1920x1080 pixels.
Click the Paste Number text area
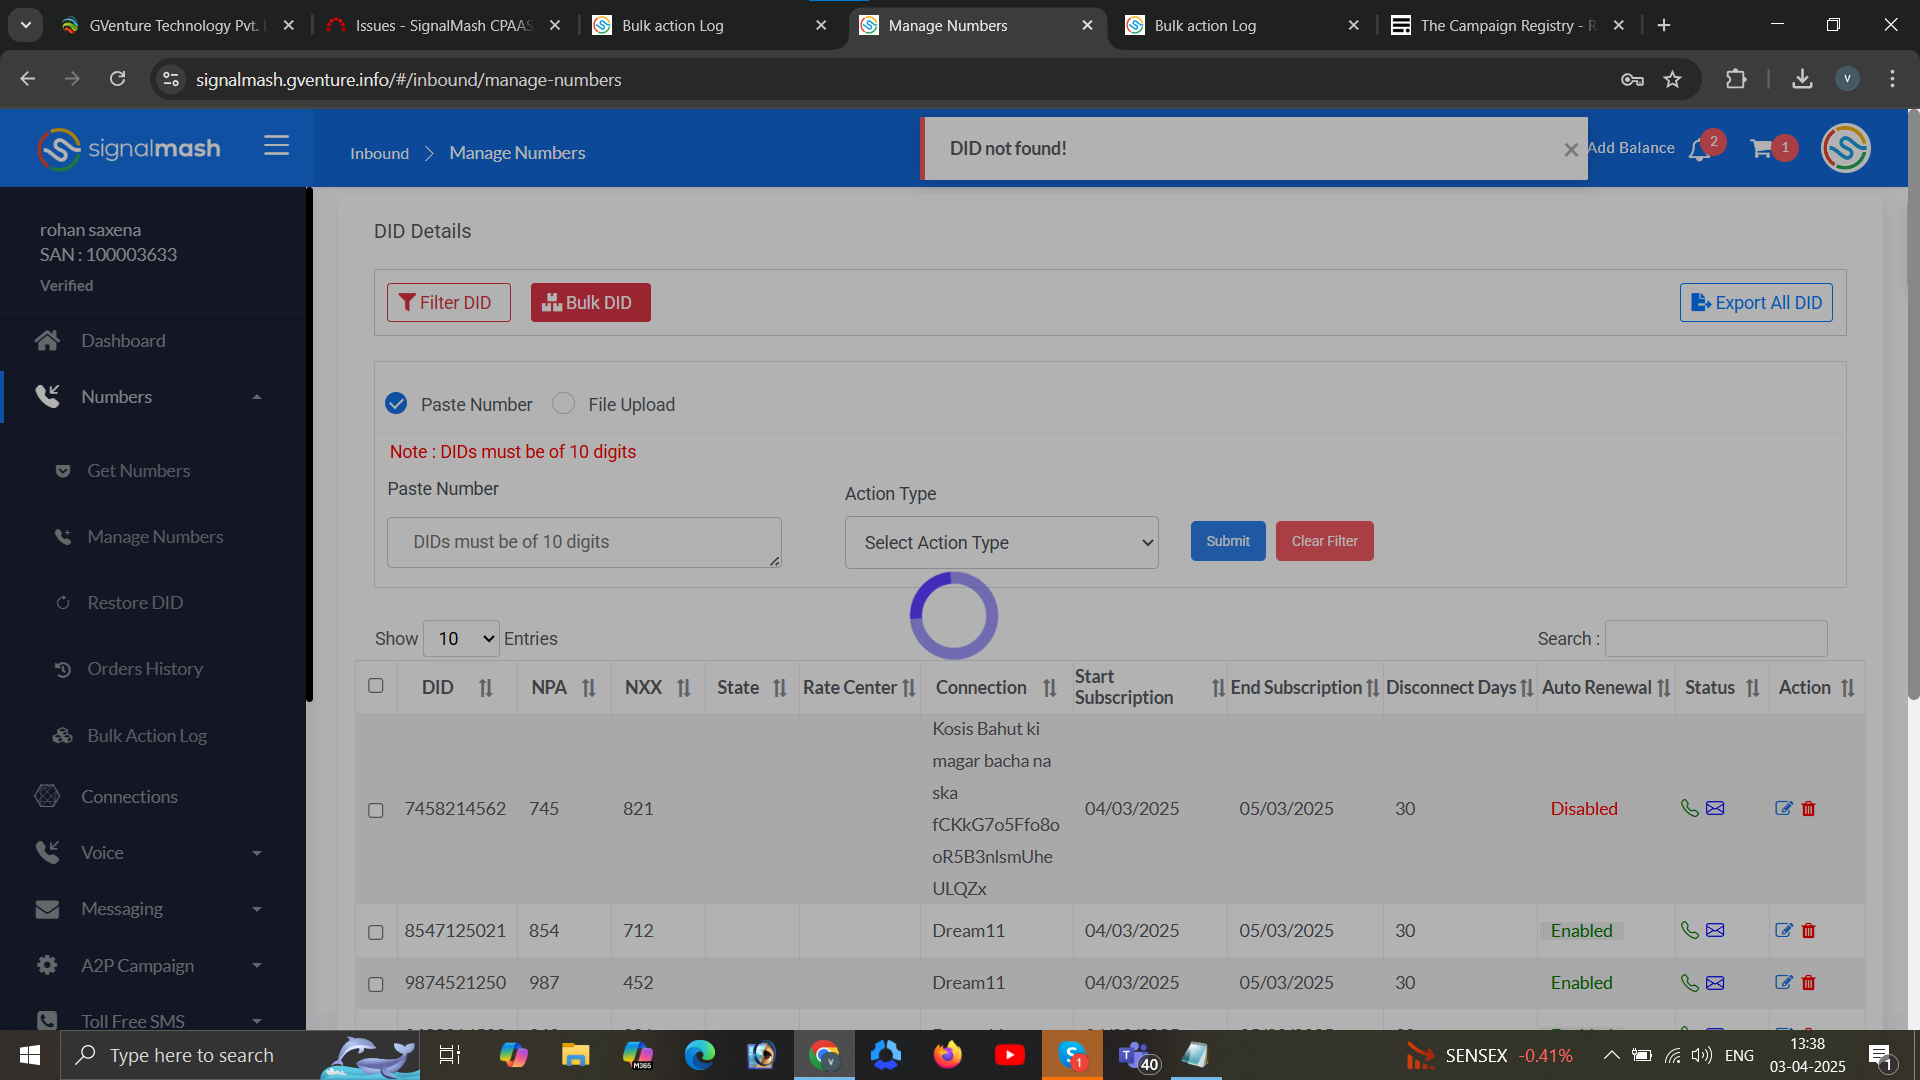tap(584, 542)
